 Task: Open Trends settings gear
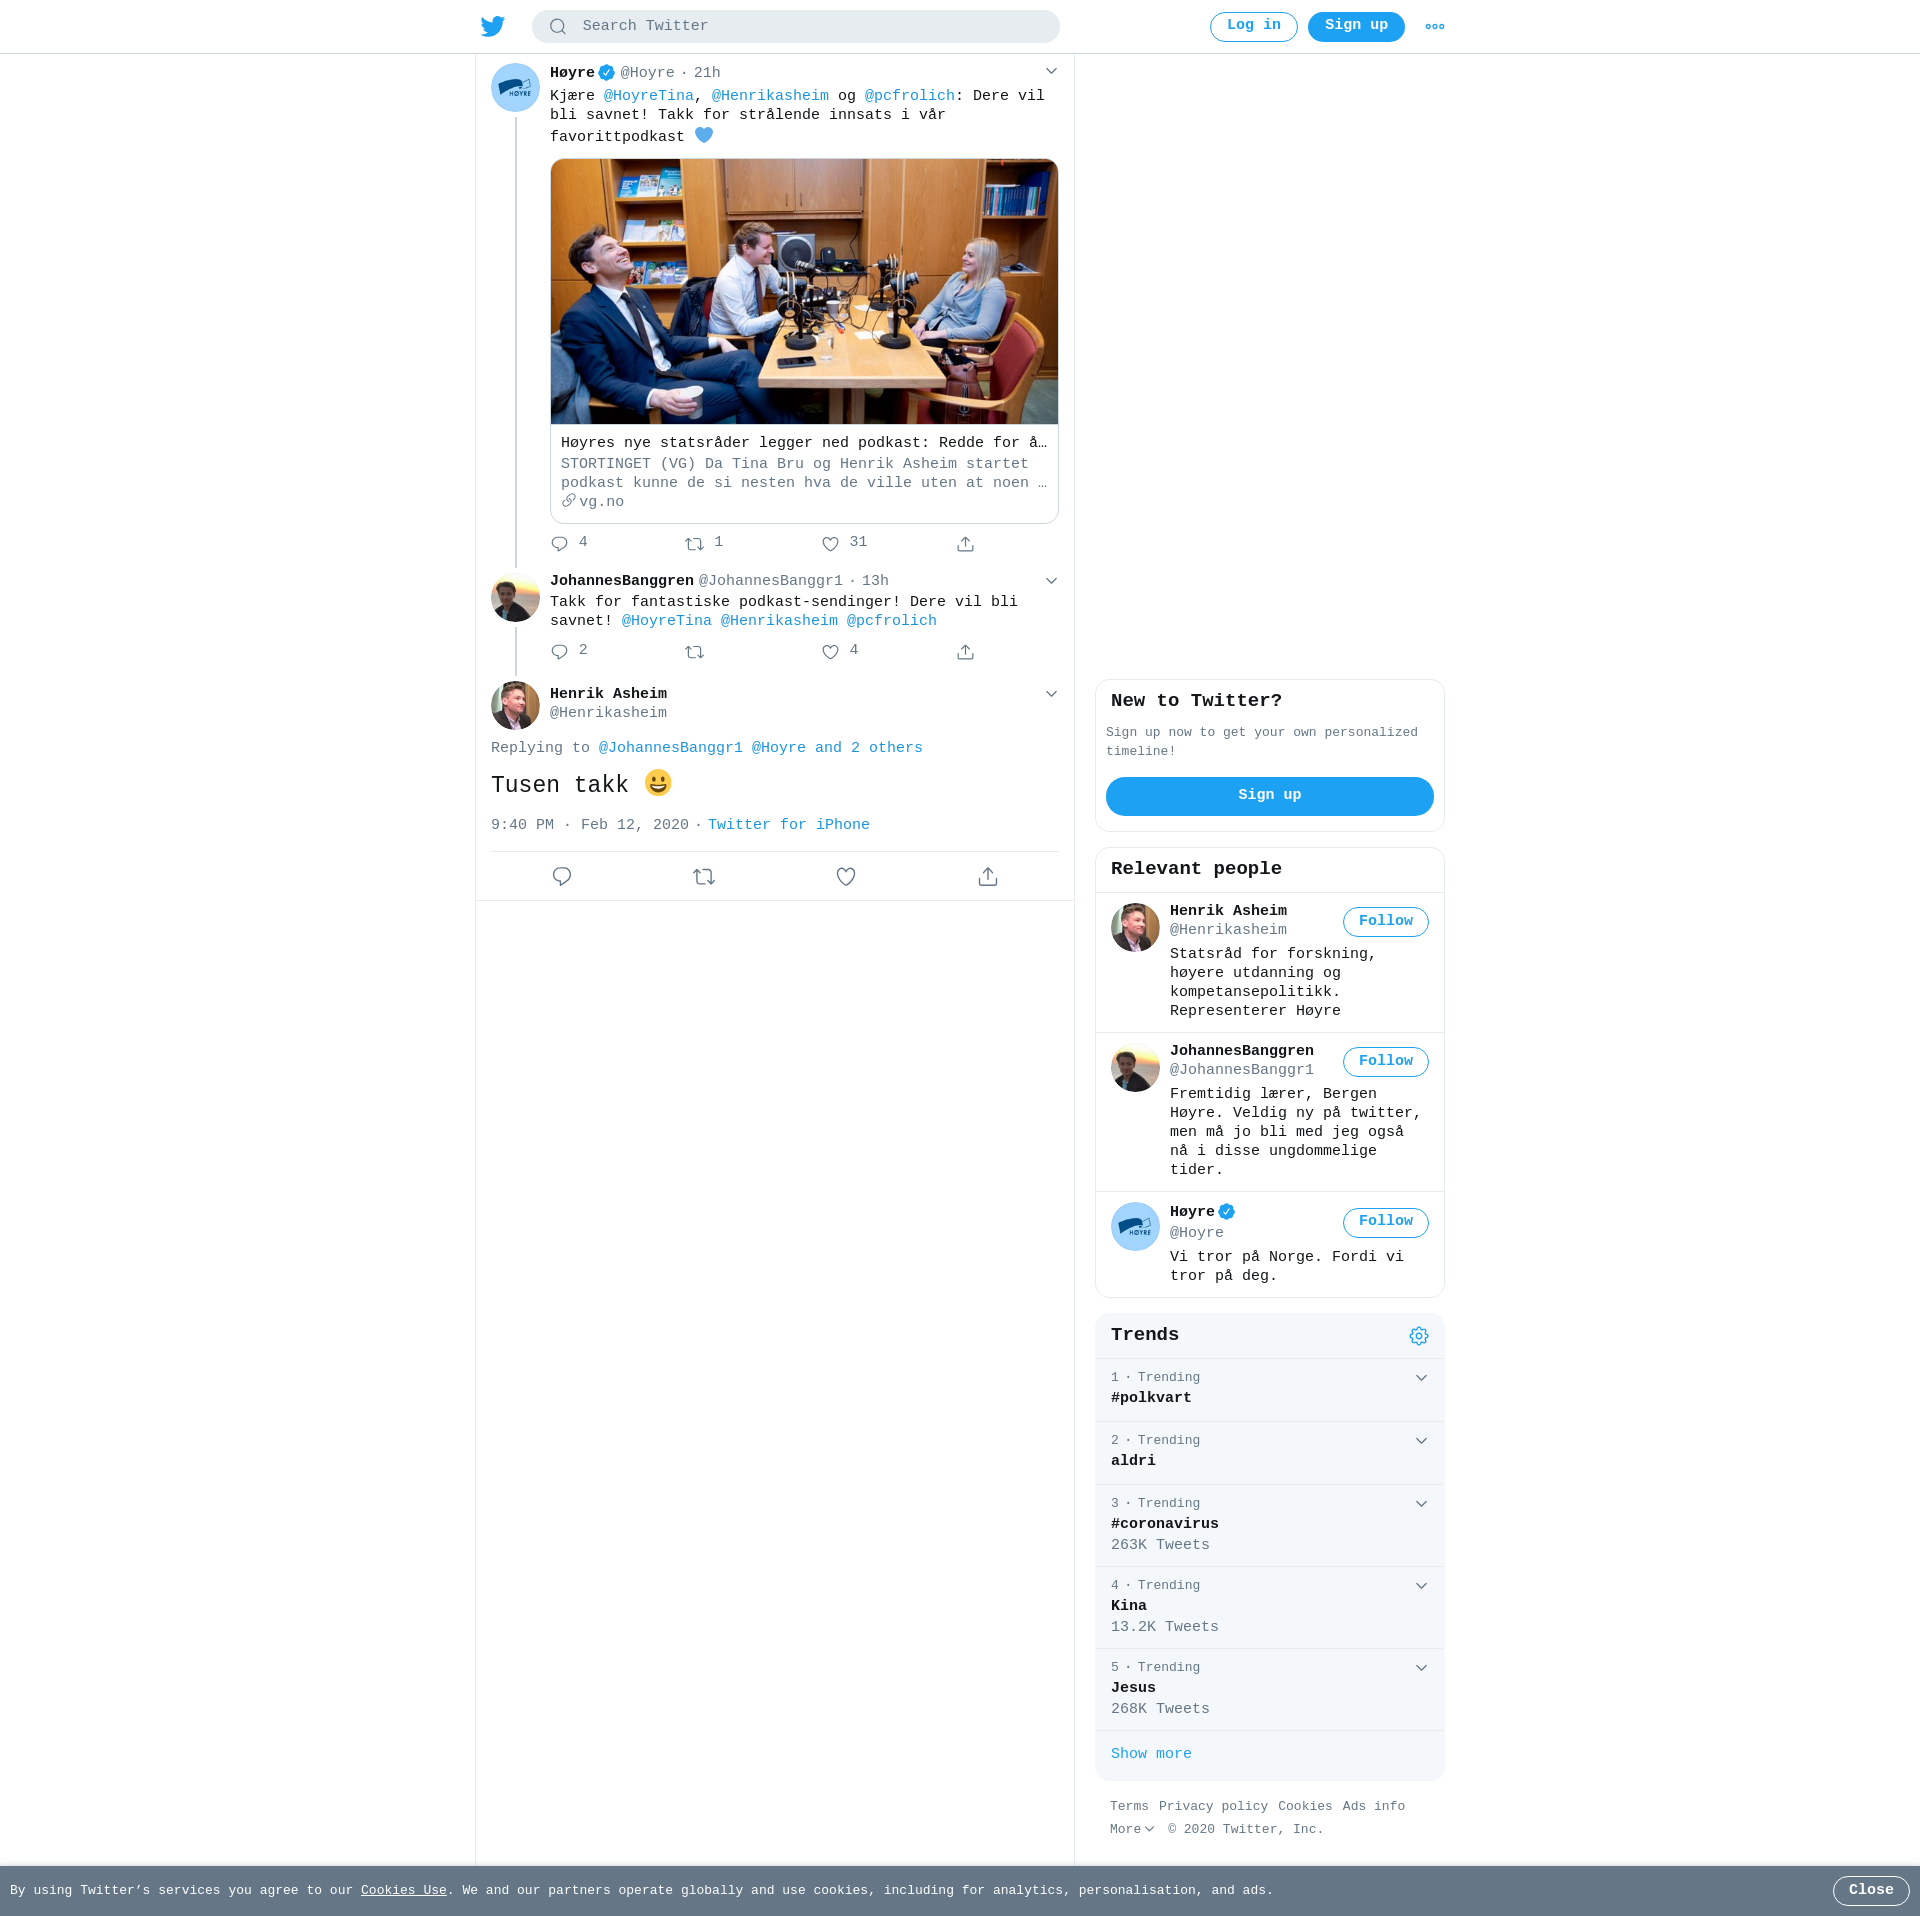click(x=1419, y=1336)
